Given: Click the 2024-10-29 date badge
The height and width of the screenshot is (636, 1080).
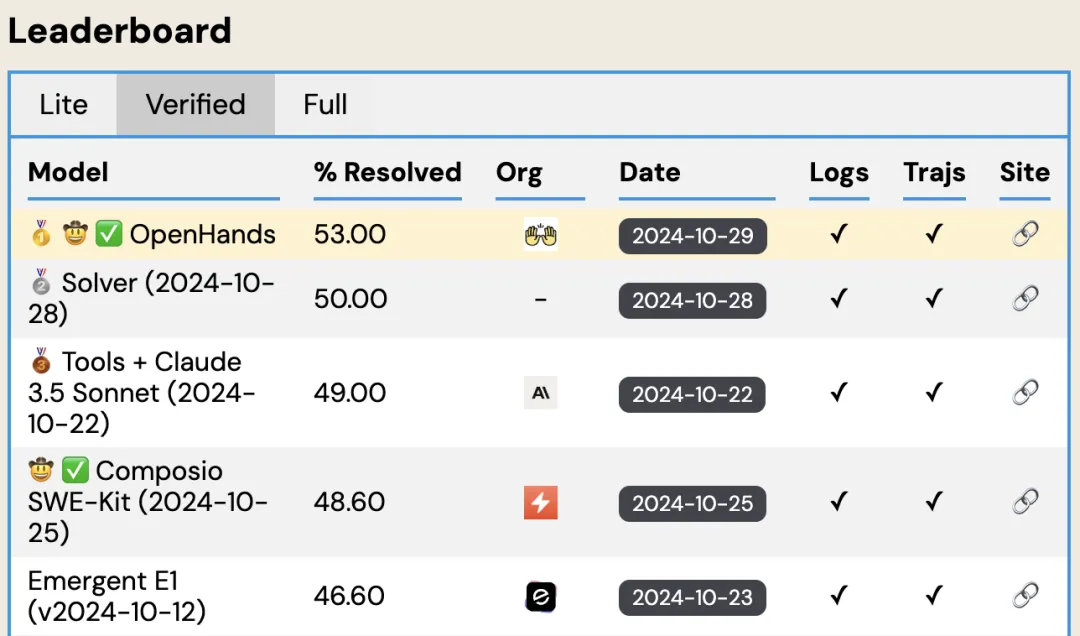Looking at the screenshot, I should click(692, 236).
